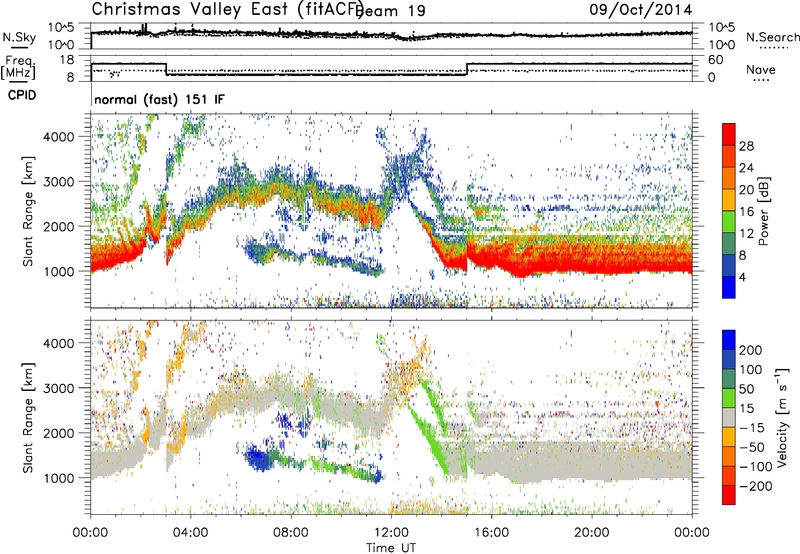Click the CPID label
The height and width of the screenshot is (554, 800).
coord(22,95)
